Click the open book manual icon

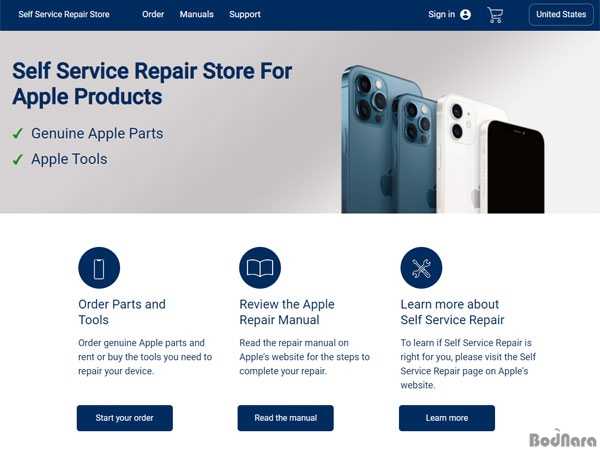(260, 268)
